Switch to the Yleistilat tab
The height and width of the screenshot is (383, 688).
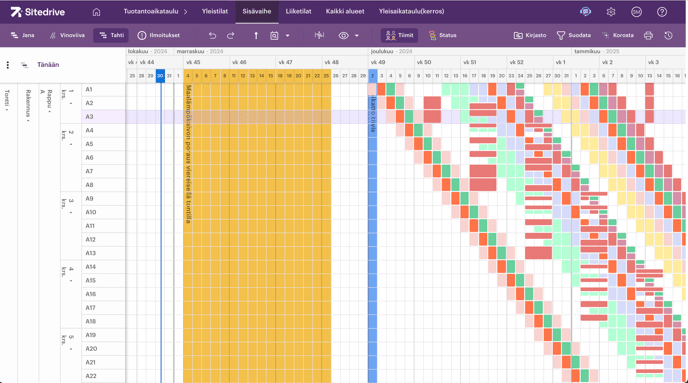pyautogui.click(x=215, y=12)
